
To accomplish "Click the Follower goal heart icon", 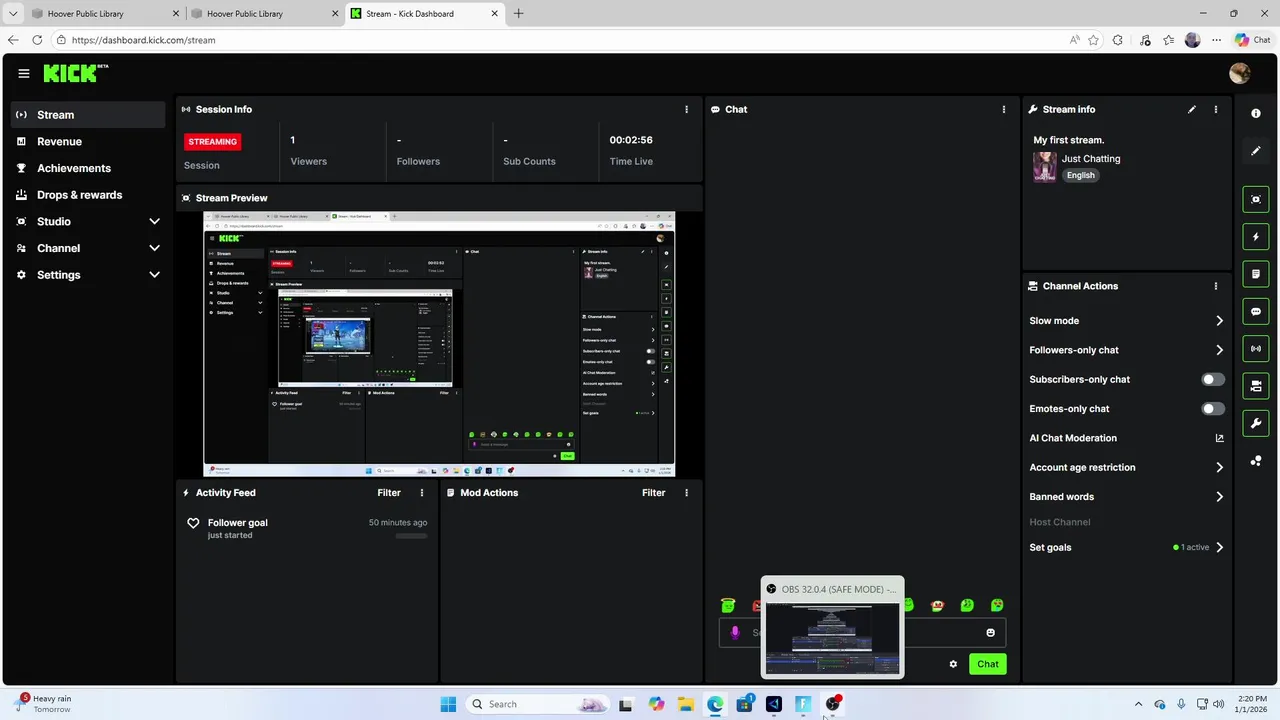I will (x=194, y=523).
